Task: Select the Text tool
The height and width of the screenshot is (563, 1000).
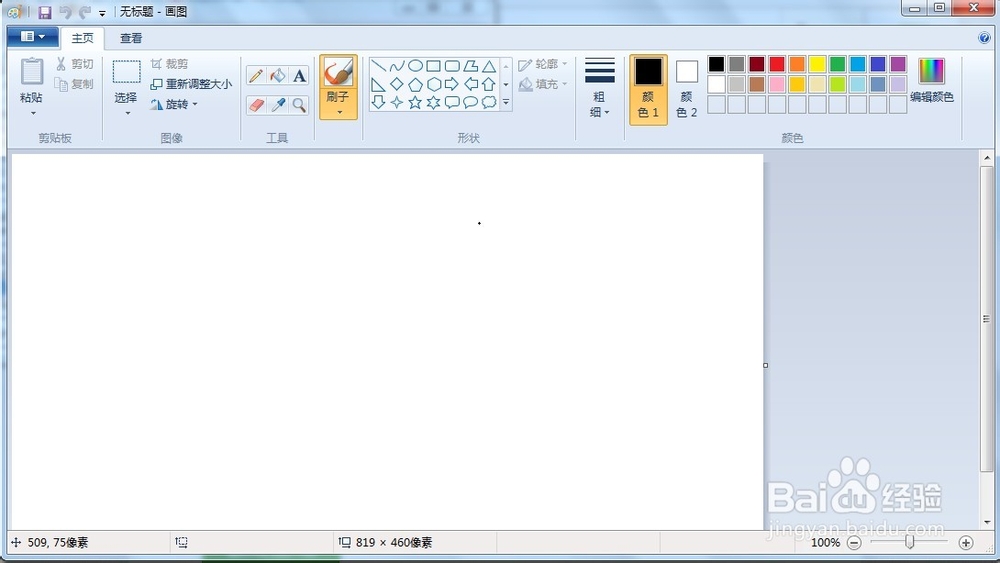Action: click(x=299, y=76)
